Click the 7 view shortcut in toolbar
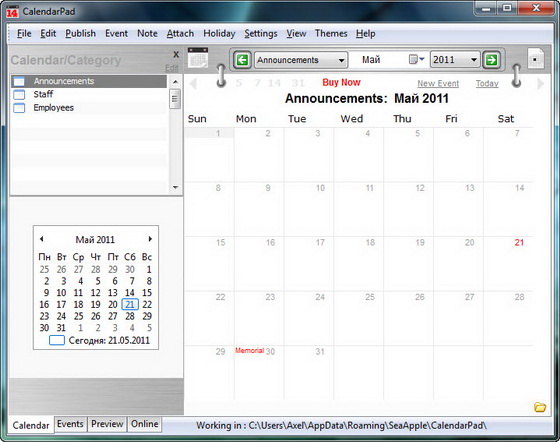 (258, 83)
